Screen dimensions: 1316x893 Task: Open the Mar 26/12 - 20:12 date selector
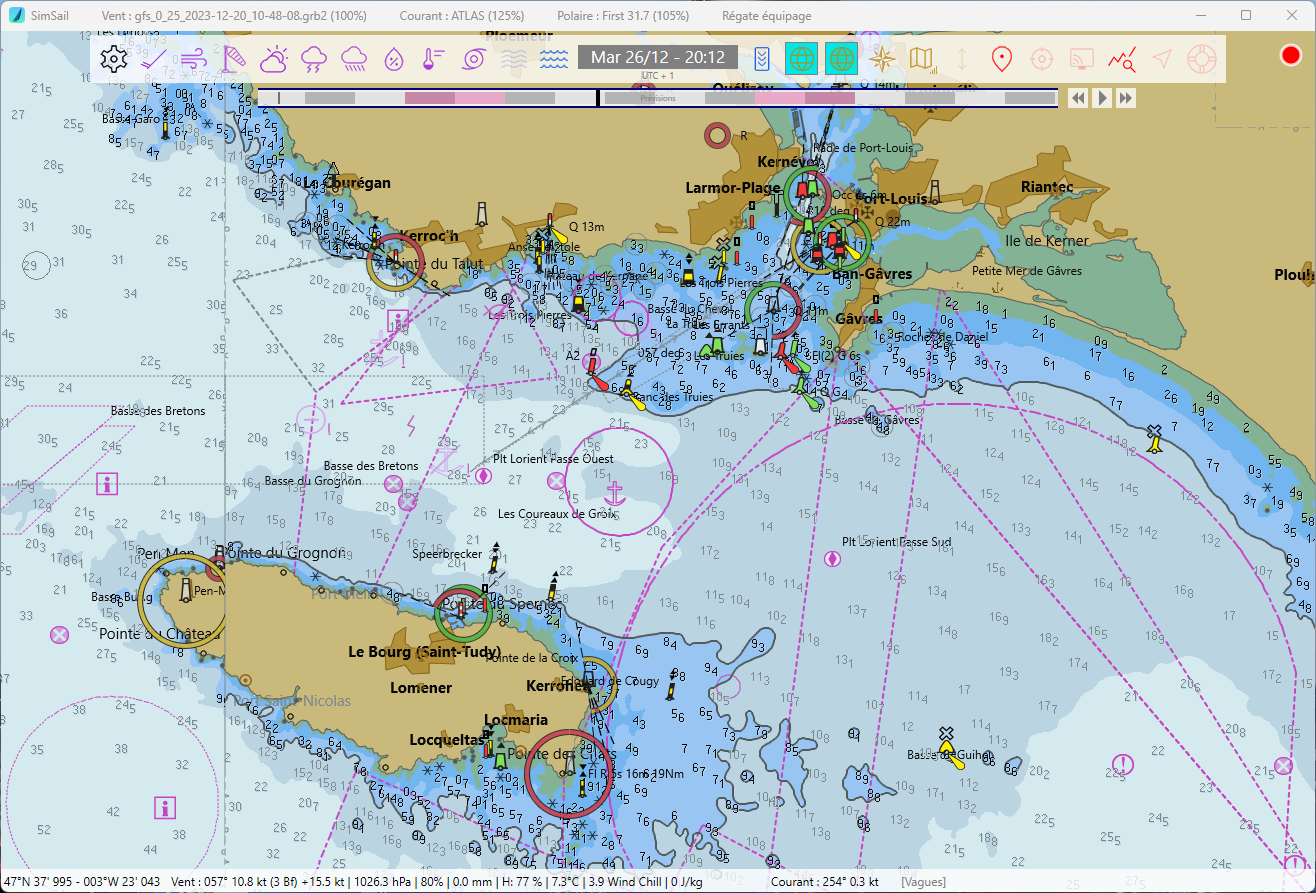pos(657,57)
